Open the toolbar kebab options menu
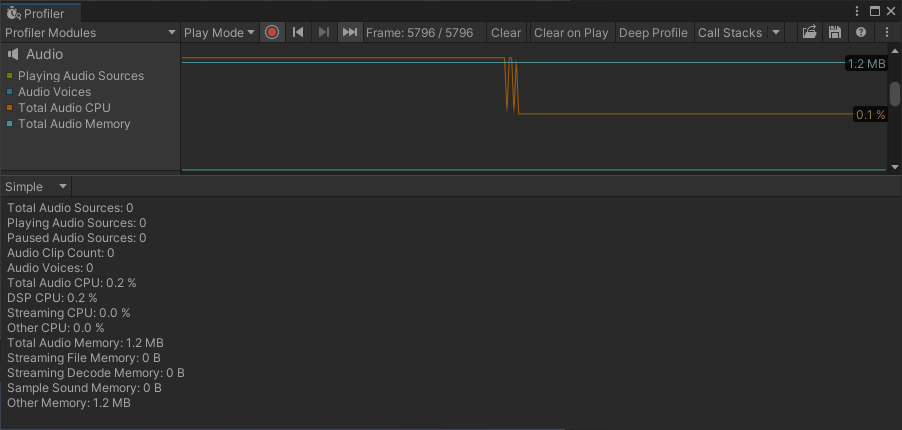Viewport: 902px width, 430px height. tap(887, 32)
